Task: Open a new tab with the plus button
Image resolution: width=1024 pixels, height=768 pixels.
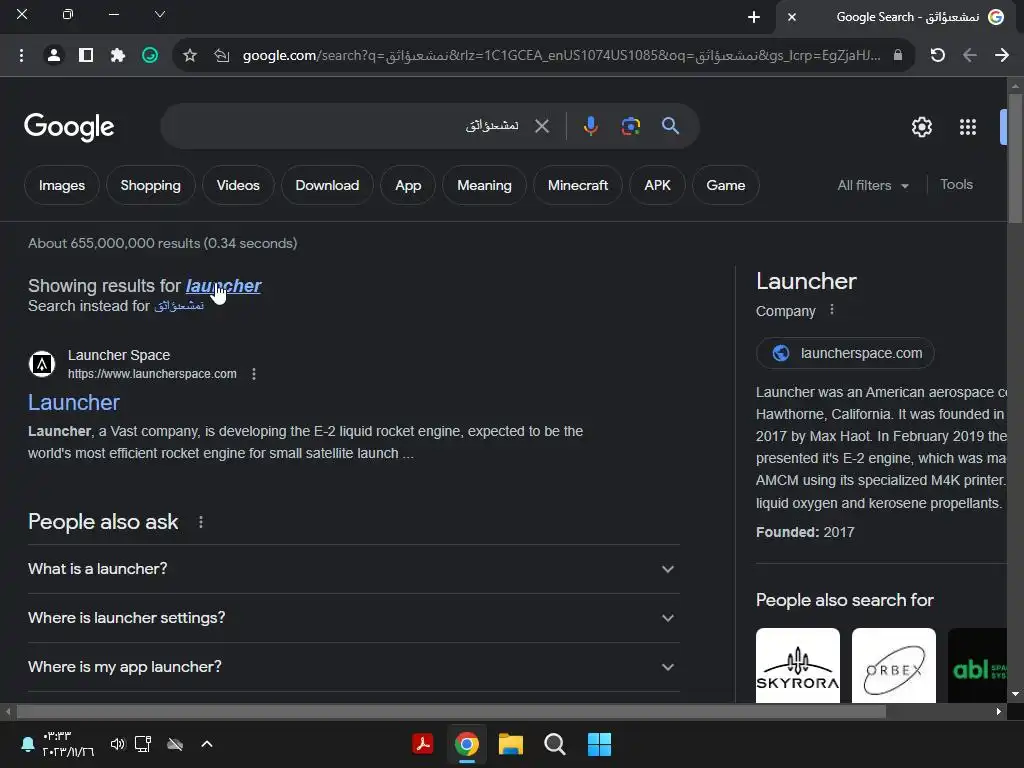Action: pyautogui.click(x=754, y=17)
